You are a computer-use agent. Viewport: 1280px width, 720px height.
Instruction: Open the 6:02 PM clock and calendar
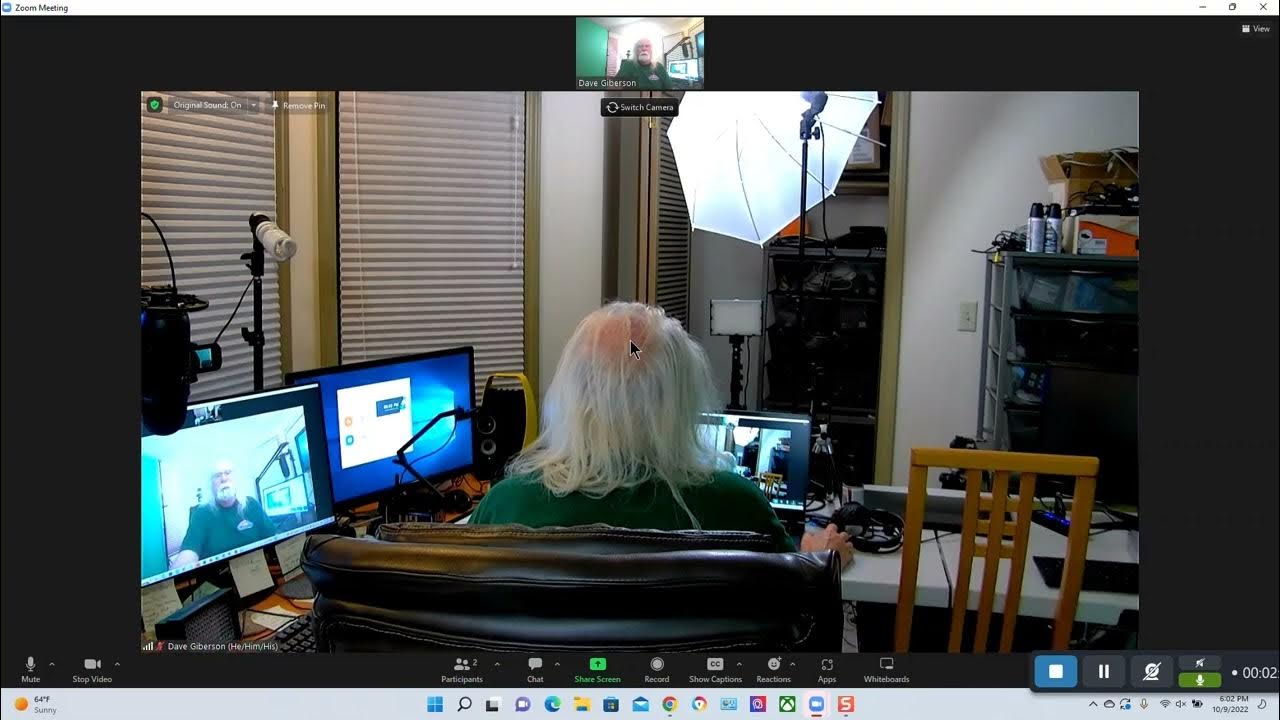[1230, 704]
